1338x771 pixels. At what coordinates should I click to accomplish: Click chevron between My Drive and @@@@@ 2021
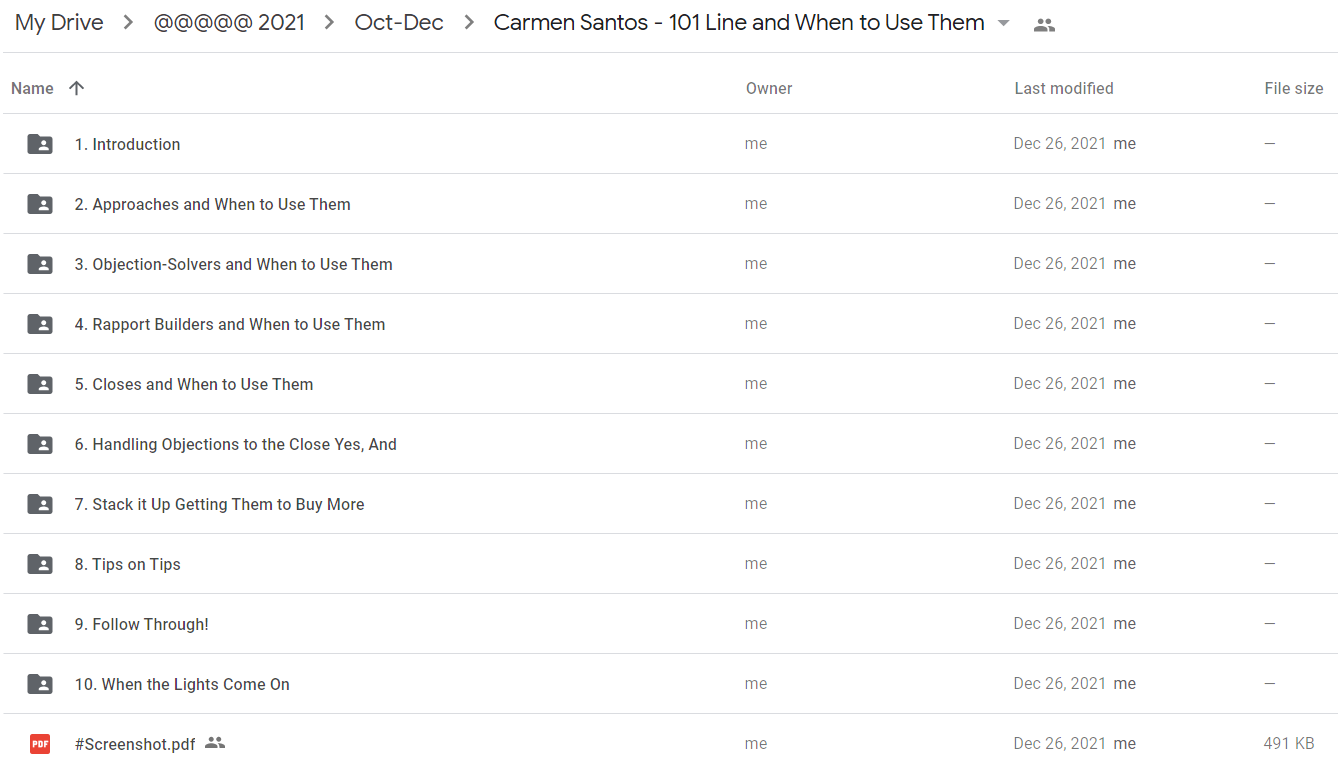tap(128, 23)
